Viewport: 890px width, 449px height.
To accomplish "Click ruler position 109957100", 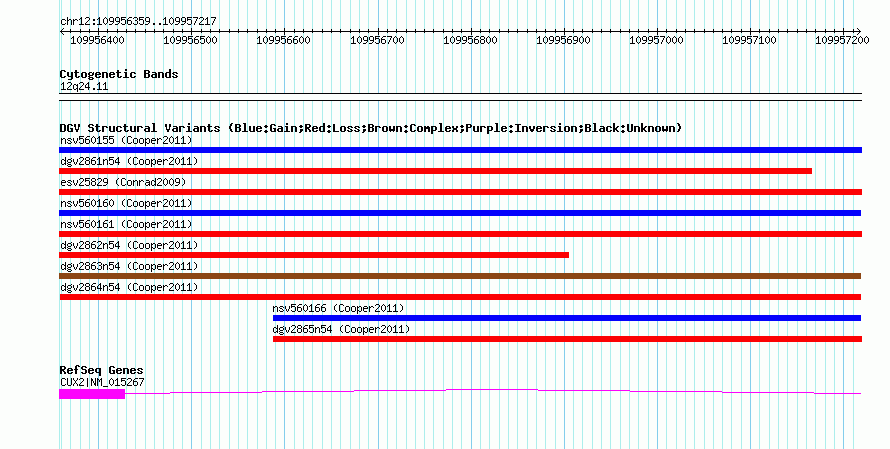I will [750, 40].
